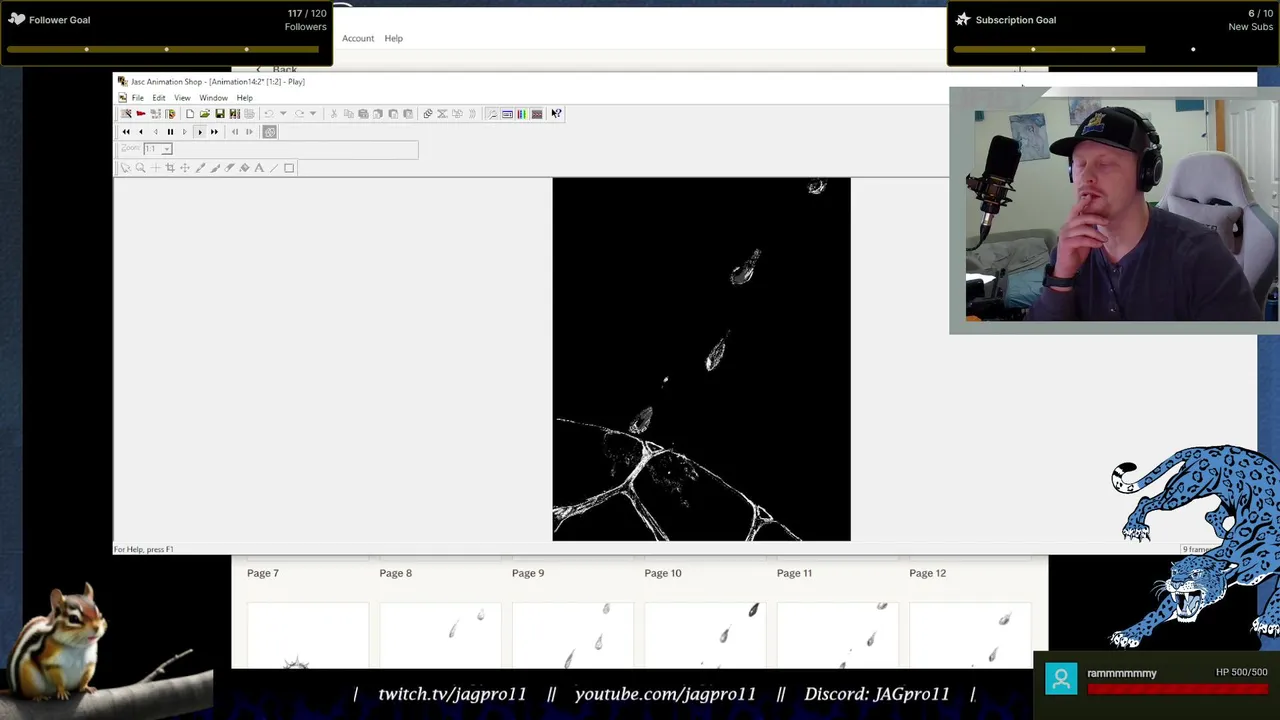This screenshot has width=1280, height=720.
Task: Select the Registration Mark crosshair tool
Action: pyautogui.click(x=155, y=168)
